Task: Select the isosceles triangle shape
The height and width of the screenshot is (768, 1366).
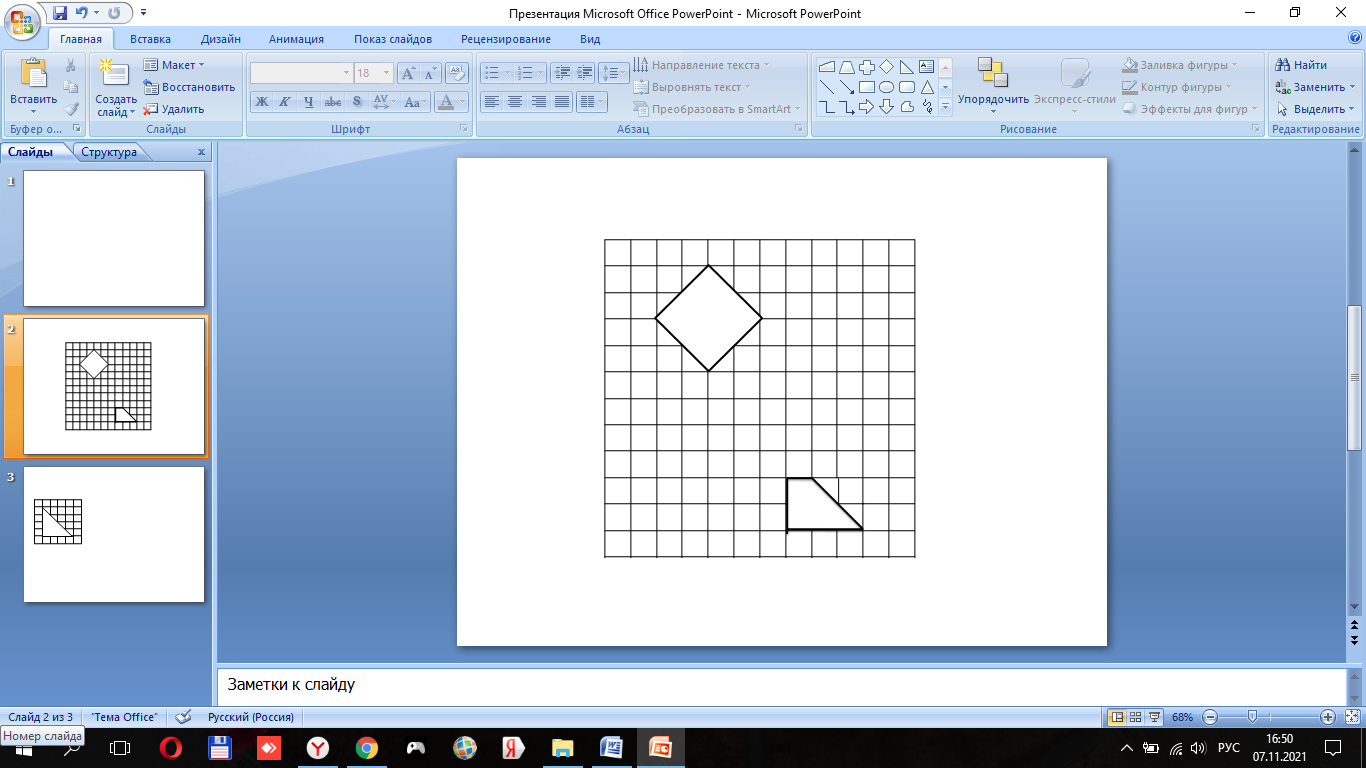Action: pyautogui.click(x=926, y=87)
